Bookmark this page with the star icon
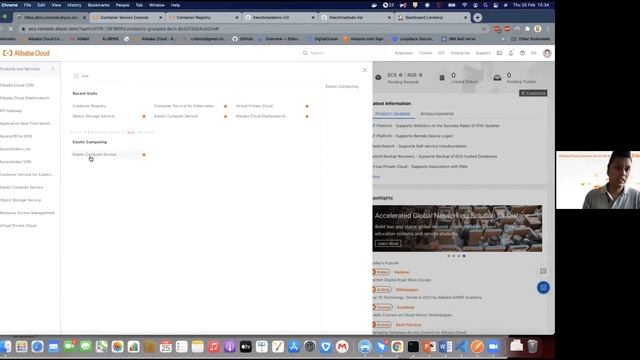640x360 pixels. coord(484,29)
